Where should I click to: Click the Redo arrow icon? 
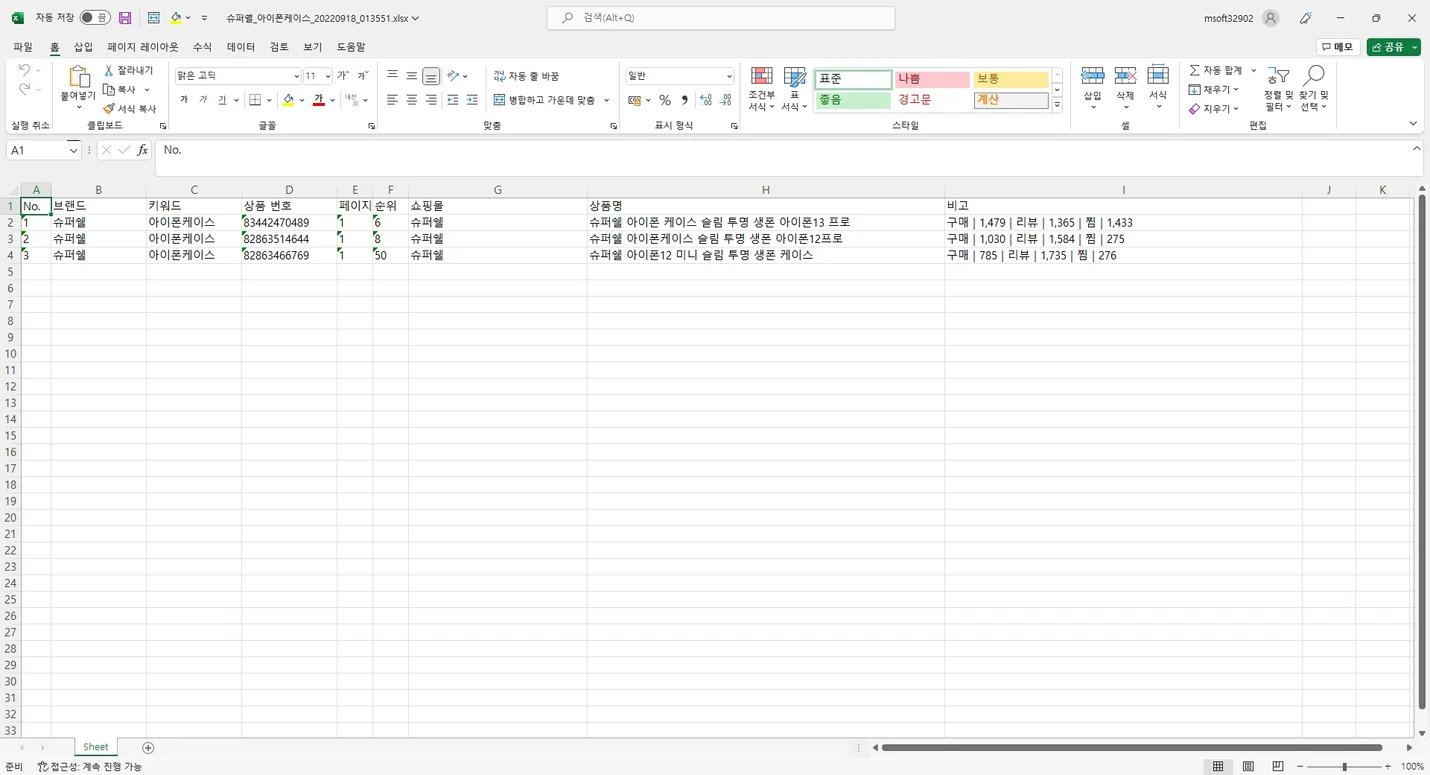point(24,89)
